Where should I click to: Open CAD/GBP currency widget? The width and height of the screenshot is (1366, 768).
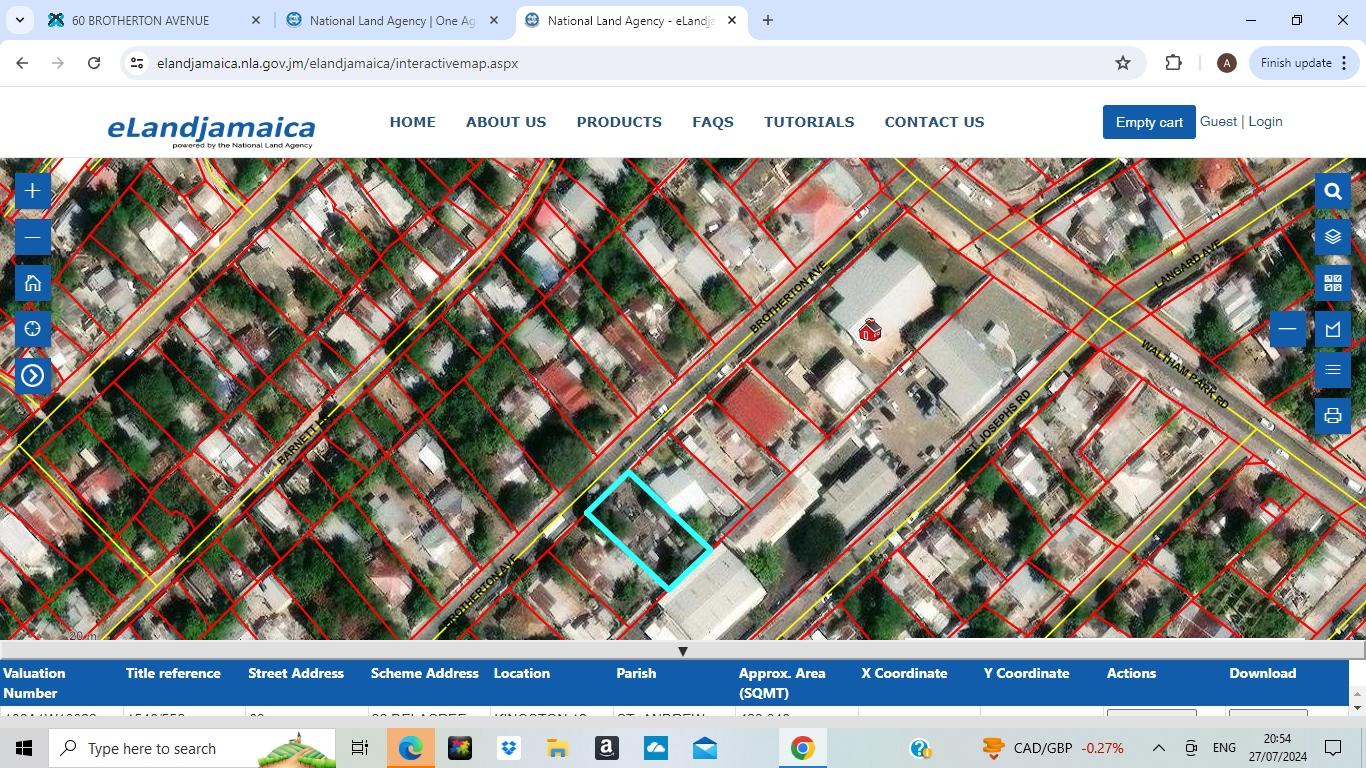point(1054,748)
